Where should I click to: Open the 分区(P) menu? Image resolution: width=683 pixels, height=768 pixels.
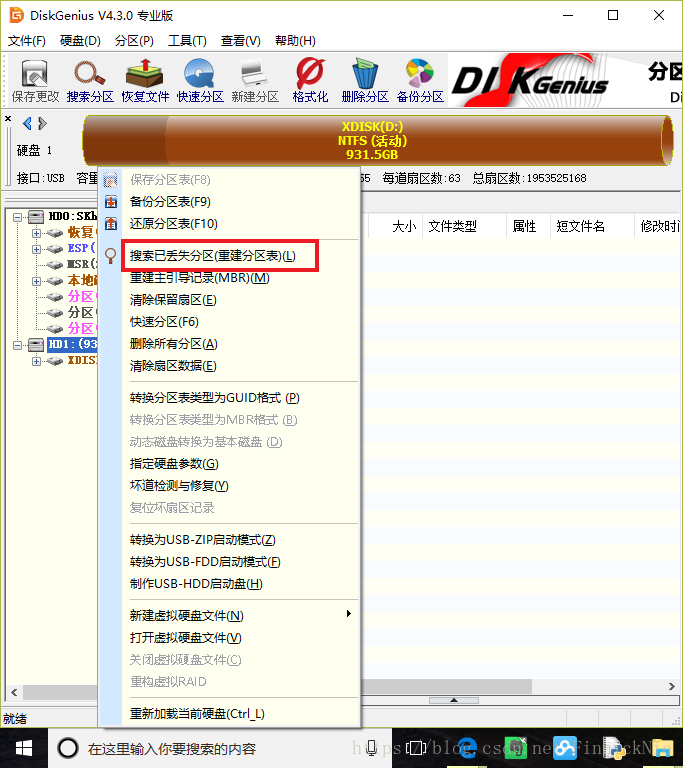(x=134, y=41)
